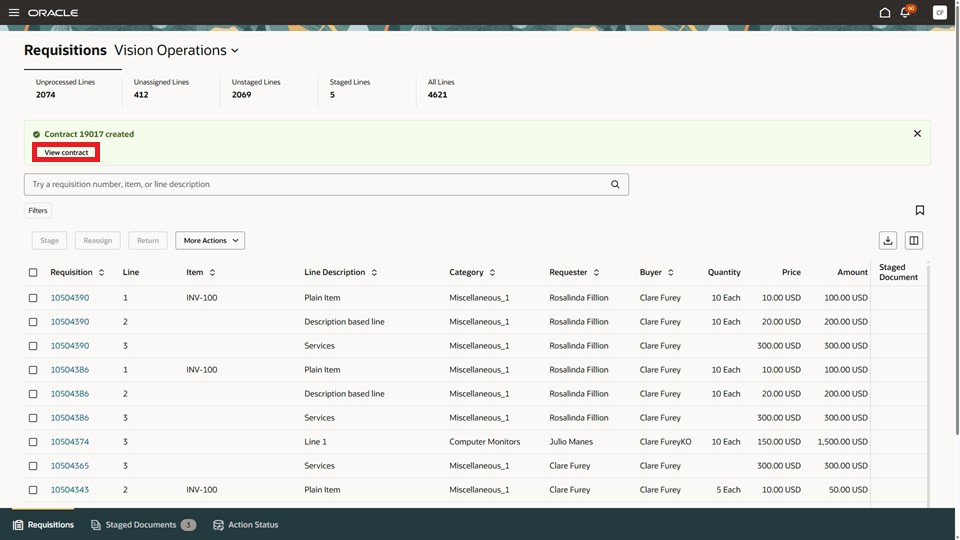Open the CF user profile avatar
960x540 pixels.
pos(939,12)
